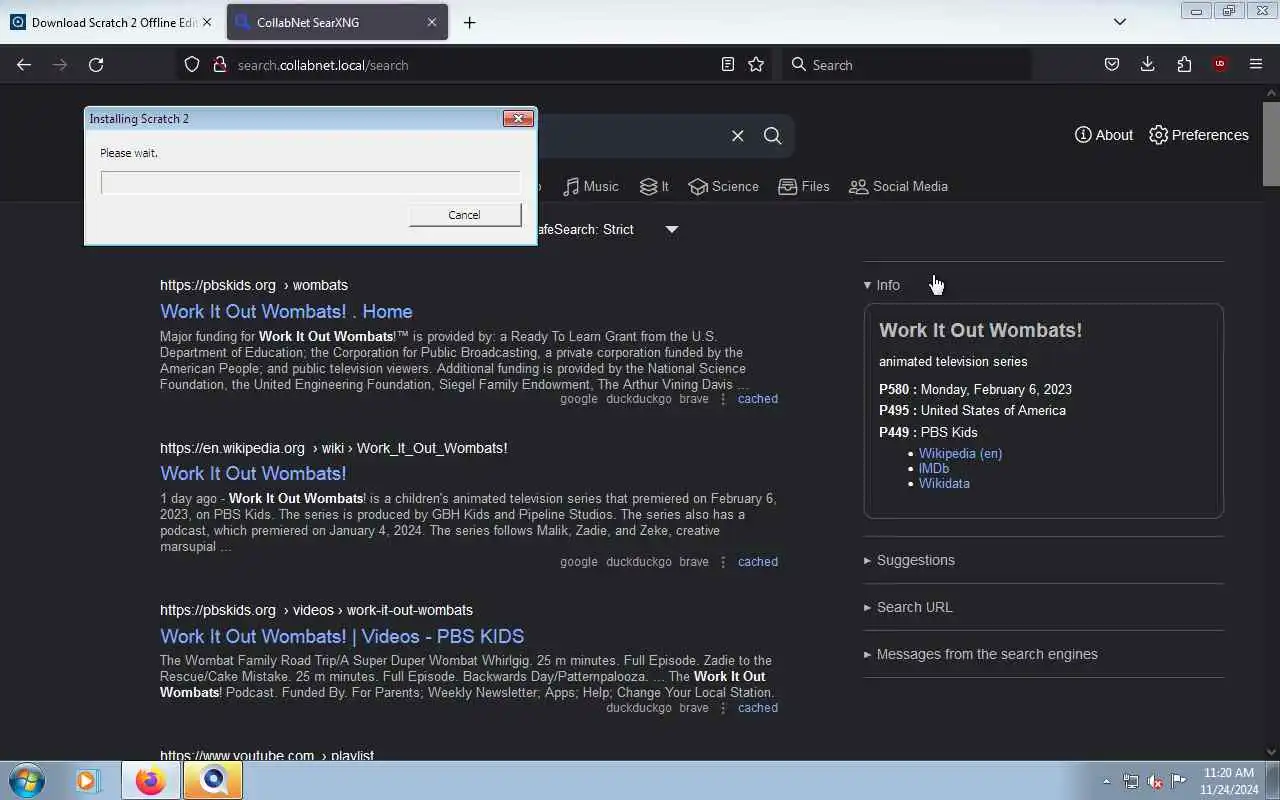This screenshot has width=1280, height=800.
Task: Click the Scratch 2 install progress bar
Action: click(311, 183)
